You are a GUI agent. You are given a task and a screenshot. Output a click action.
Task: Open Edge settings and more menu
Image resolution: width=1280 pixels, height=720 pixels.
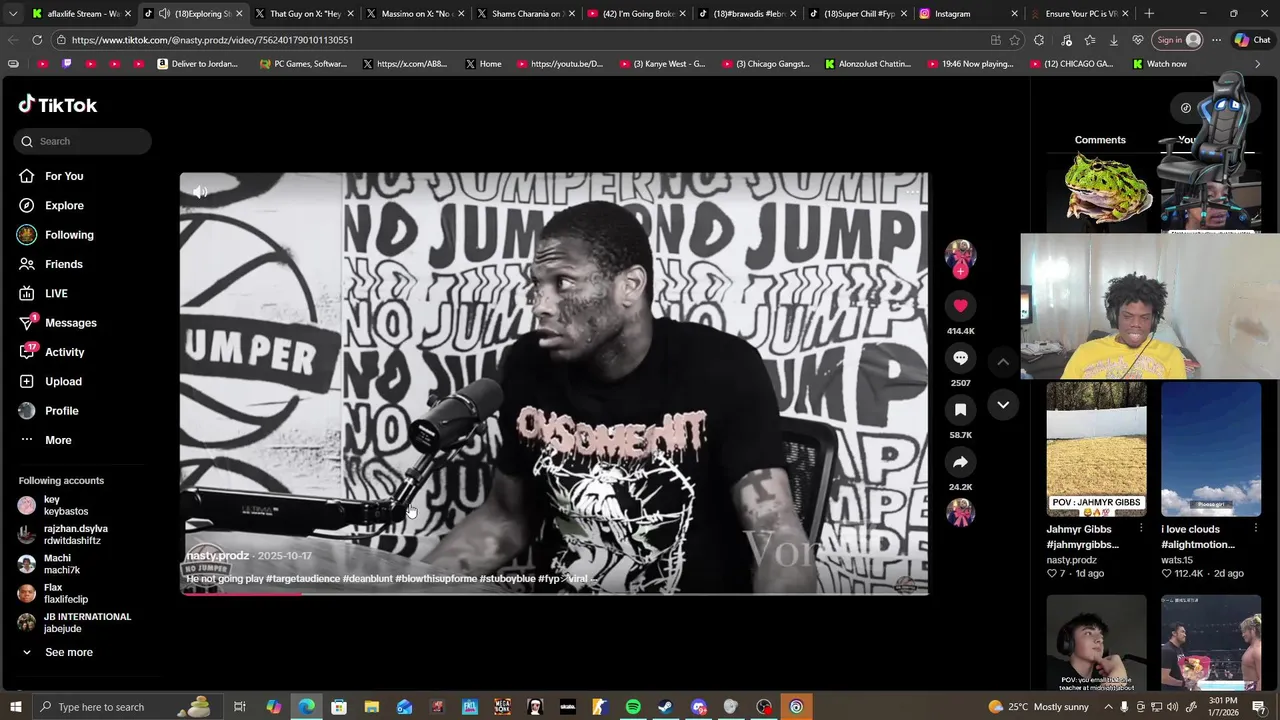1216,40
